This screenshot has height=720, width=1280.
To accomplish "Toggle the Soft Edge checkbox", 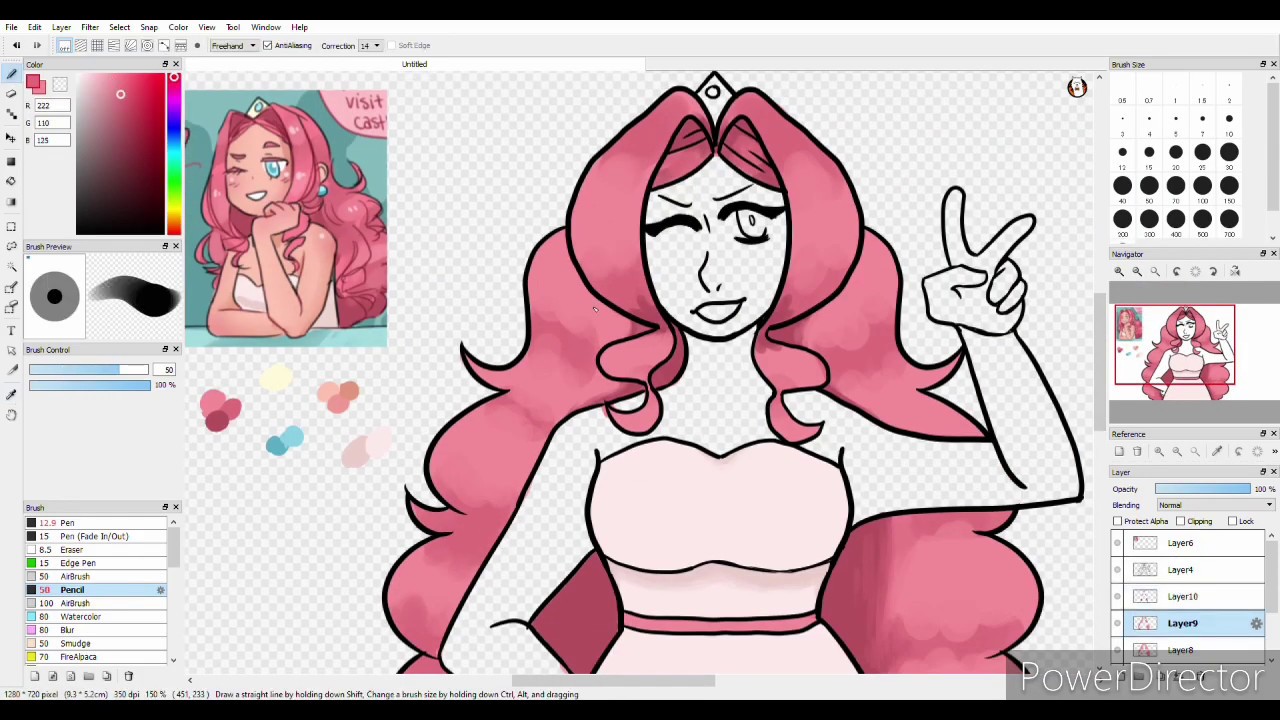I will pos(392,45).
